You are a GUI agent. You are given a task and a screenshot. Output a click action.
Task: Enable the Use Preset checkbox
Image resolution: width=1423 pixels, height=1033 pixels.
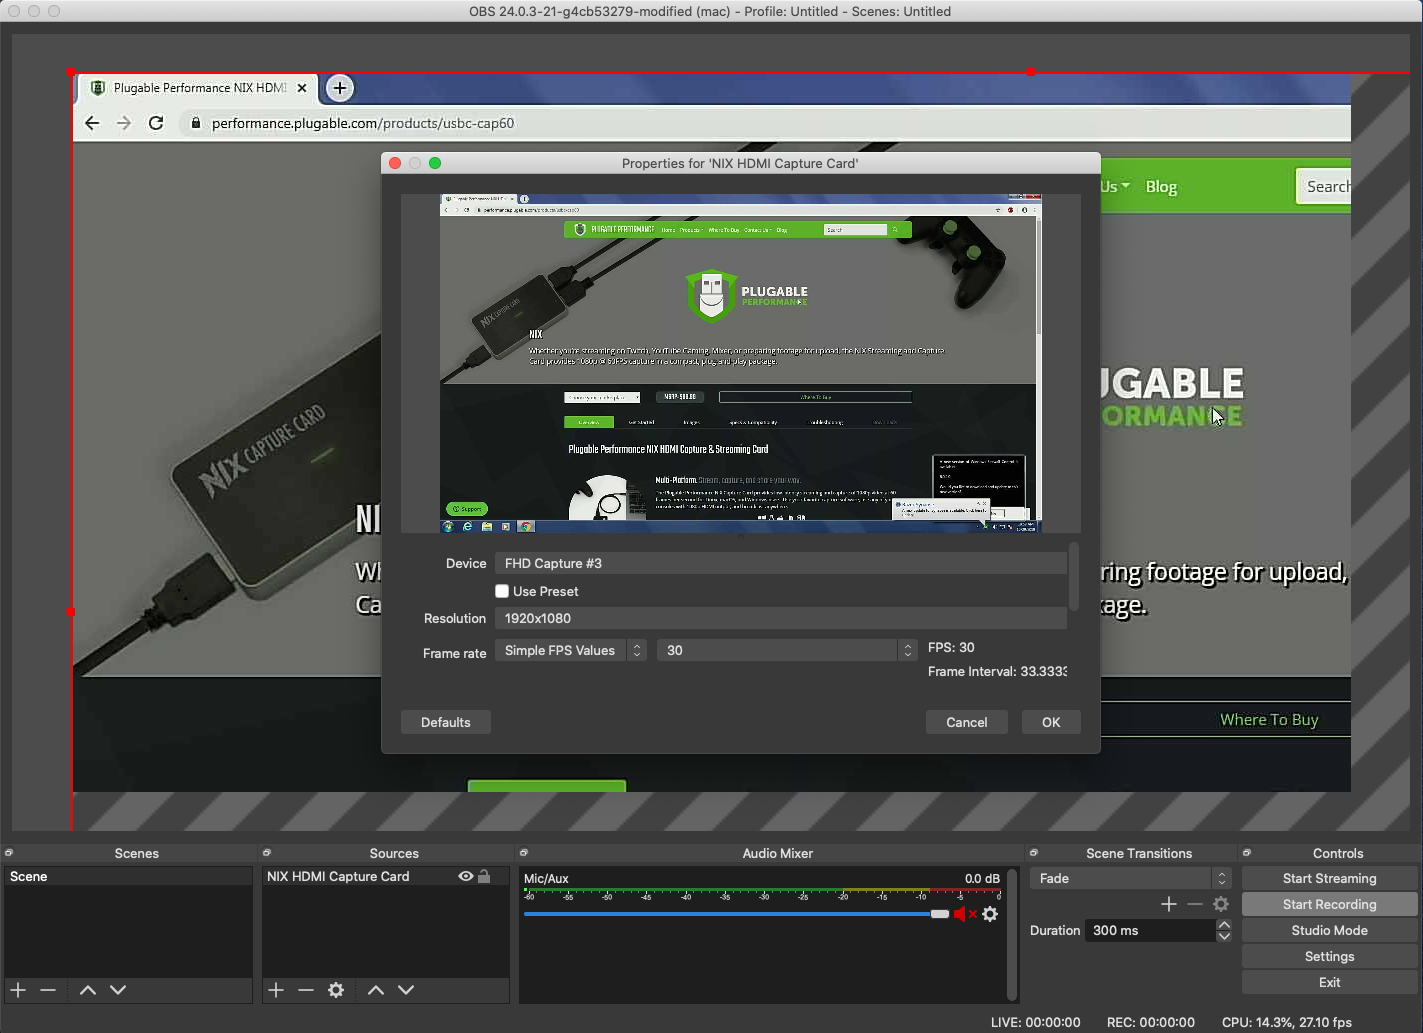(502, 591)
